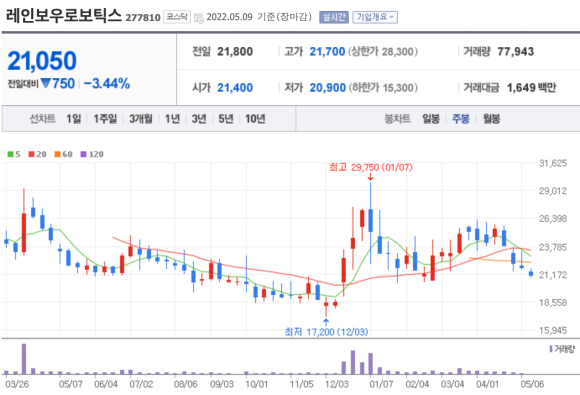The image size is (580, 395).
Task: Click the 15,945 price axis label
Action: (x=553, y=330)
